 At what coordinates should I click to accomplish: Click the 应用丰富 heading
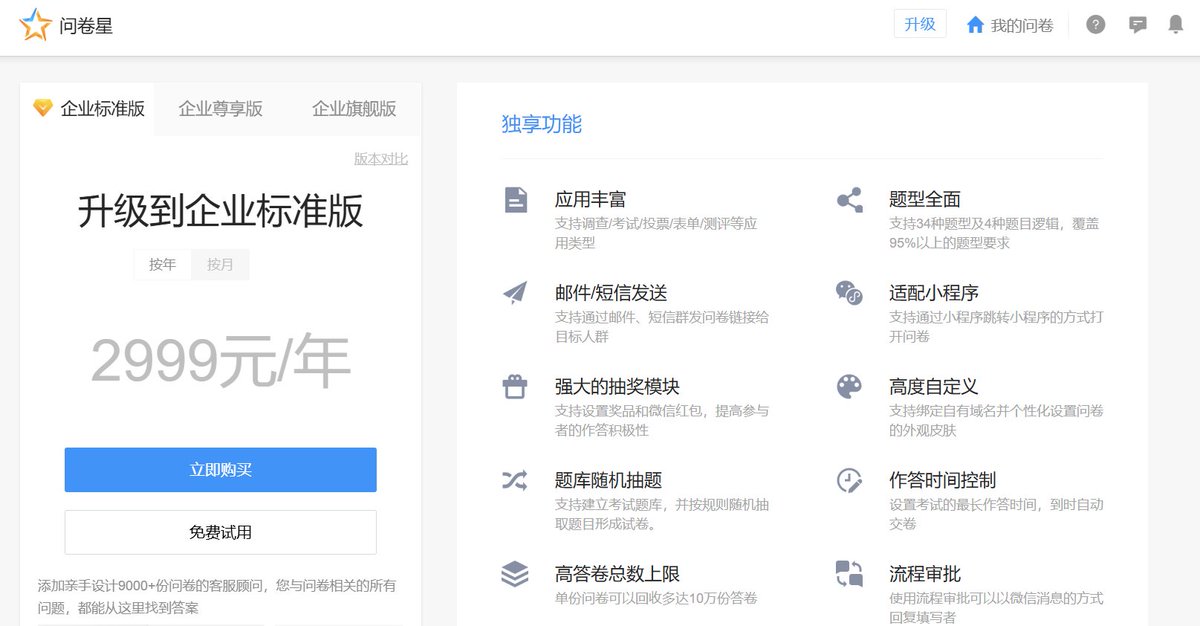pos(590,199)
